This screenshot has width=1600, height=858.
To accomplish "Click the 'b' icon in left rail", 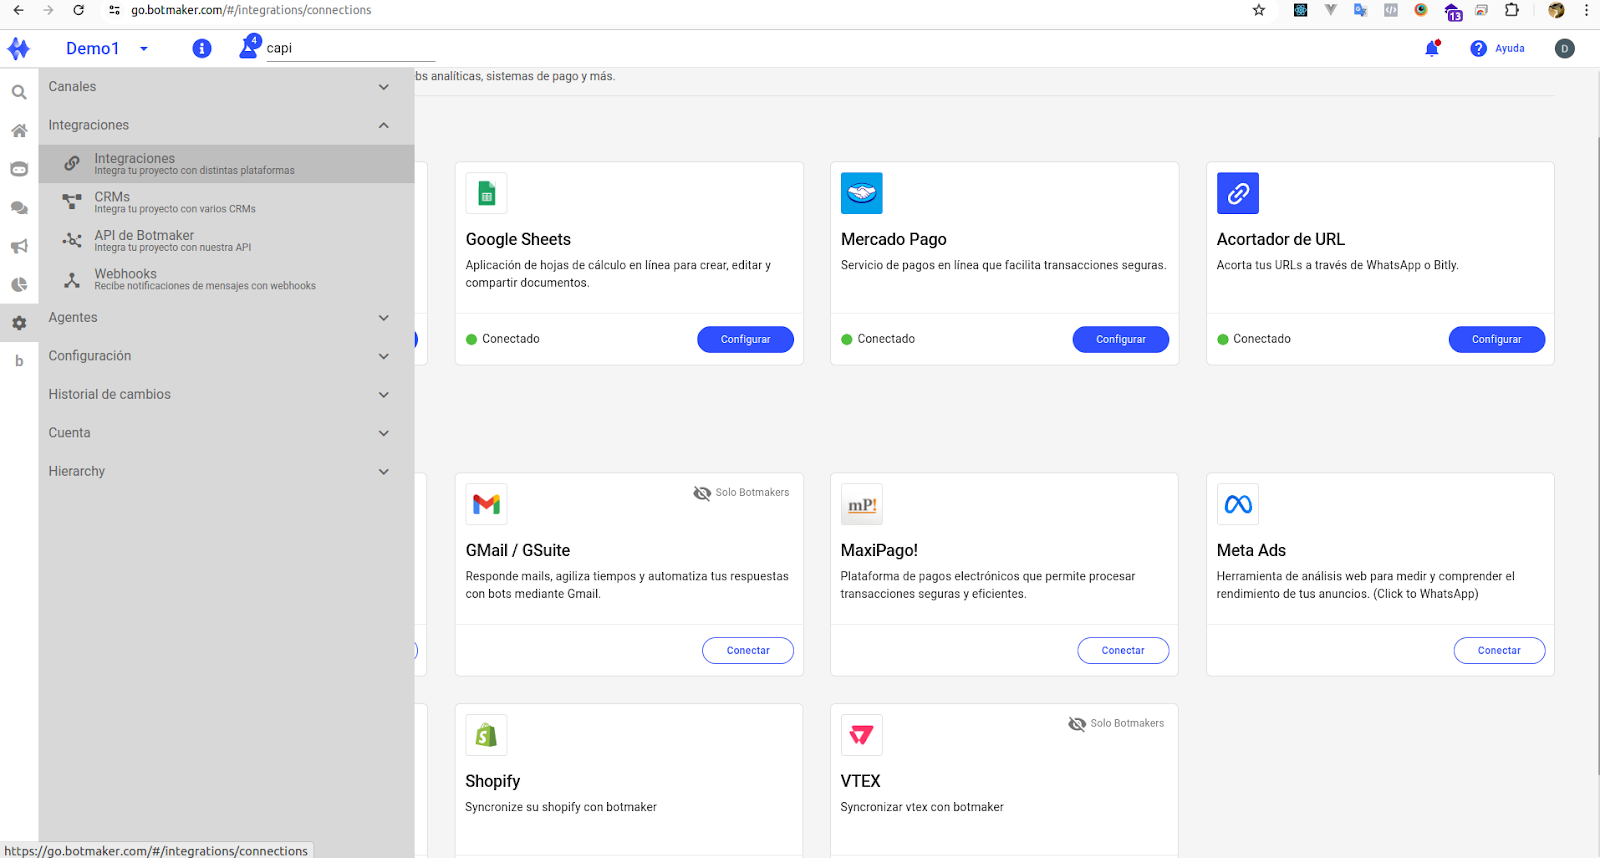I will point(19,361).
